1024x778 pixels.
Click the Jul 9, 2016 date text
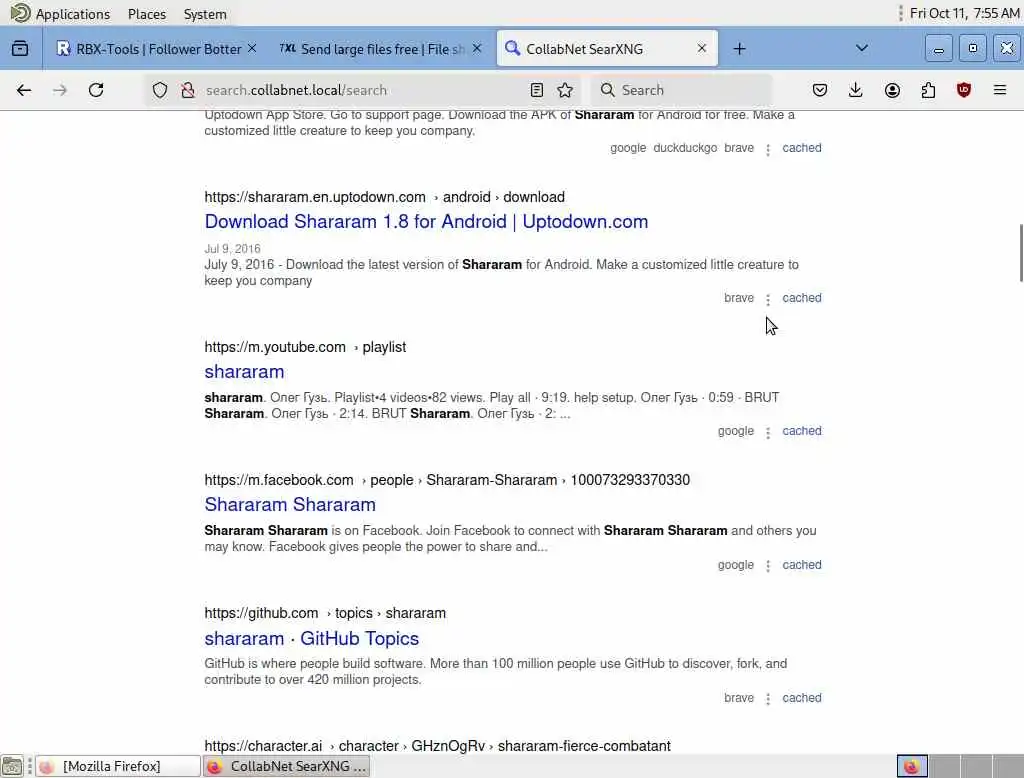tap(232, 249)
